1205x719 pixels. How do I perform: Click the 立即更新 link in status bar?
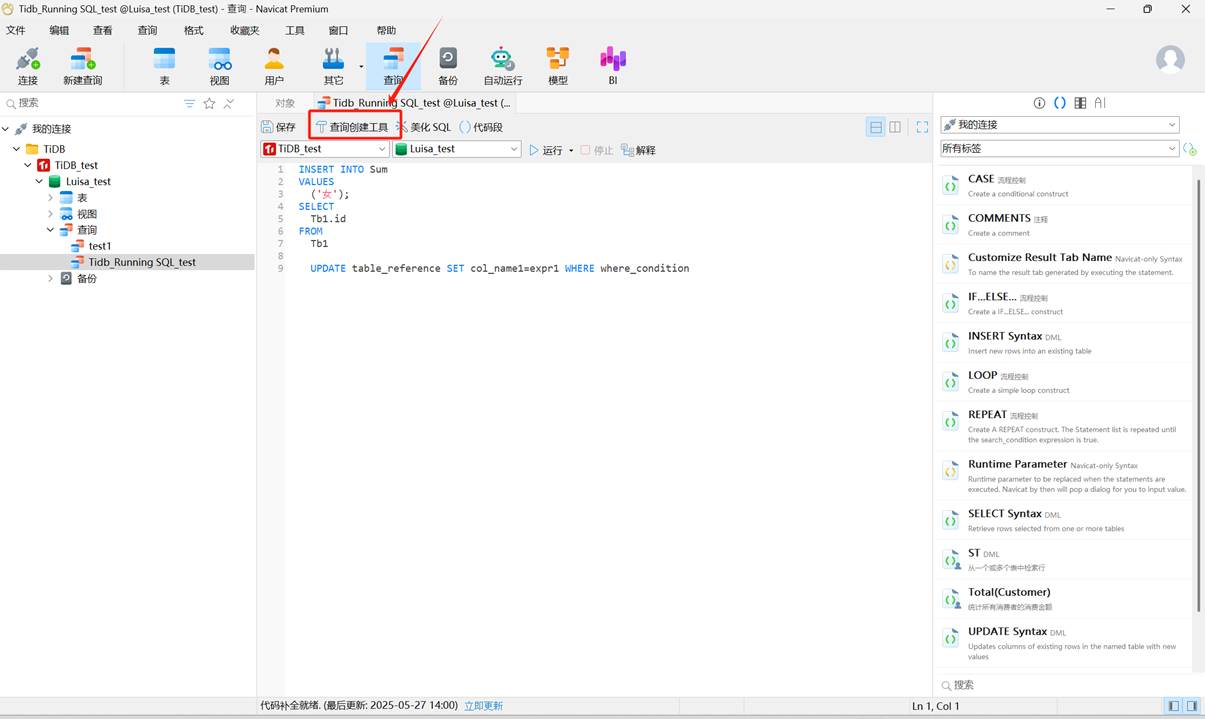(483, 706)
